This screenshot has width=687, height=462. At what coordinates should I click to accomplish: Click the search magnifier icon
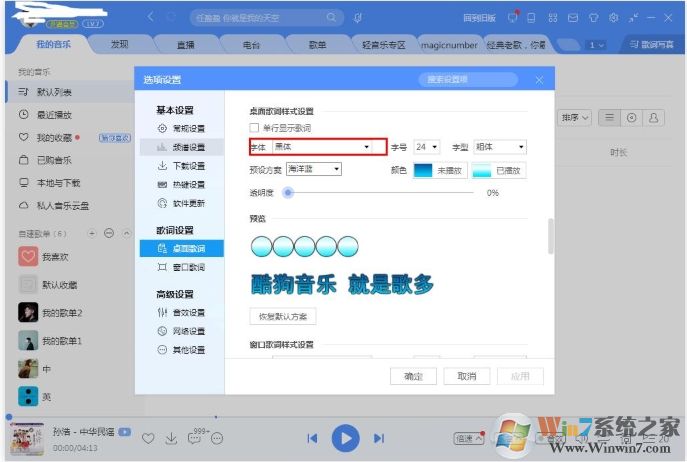click(x=331, y=18)
